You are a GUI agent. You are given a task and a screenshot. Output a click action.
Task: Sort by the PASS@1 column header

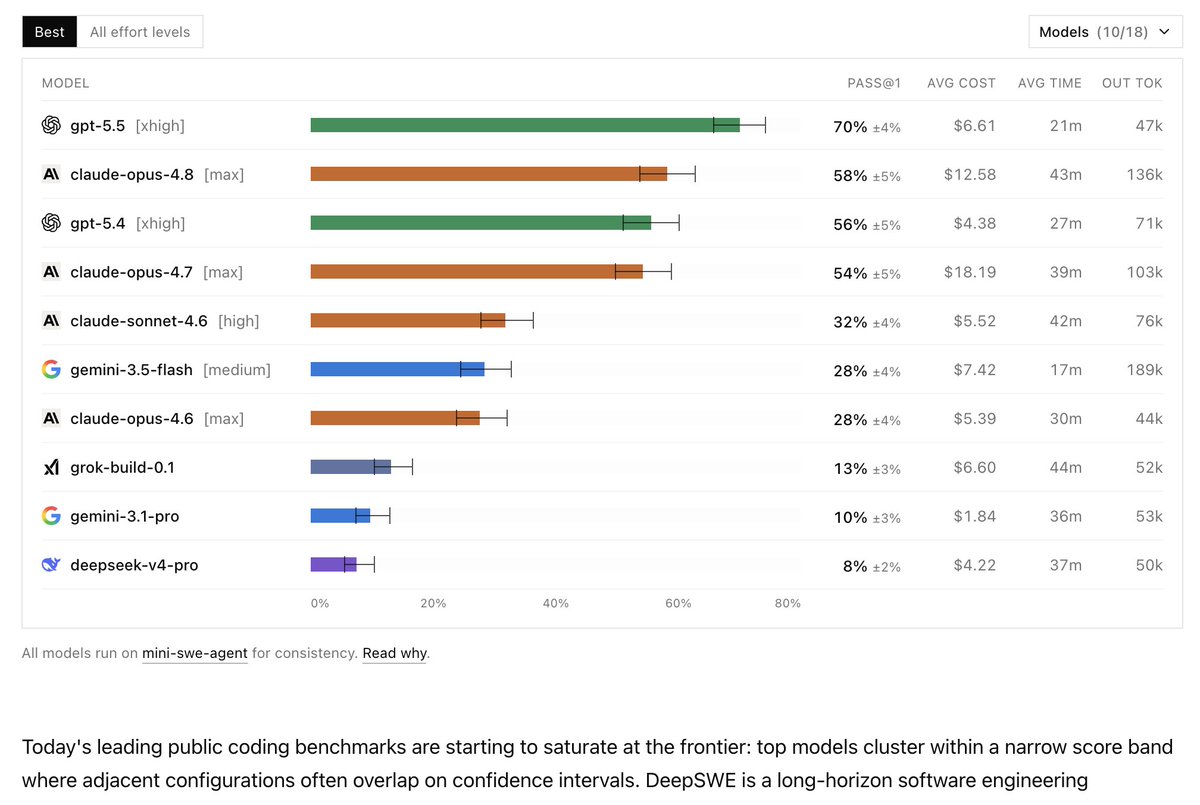(874, 83)
